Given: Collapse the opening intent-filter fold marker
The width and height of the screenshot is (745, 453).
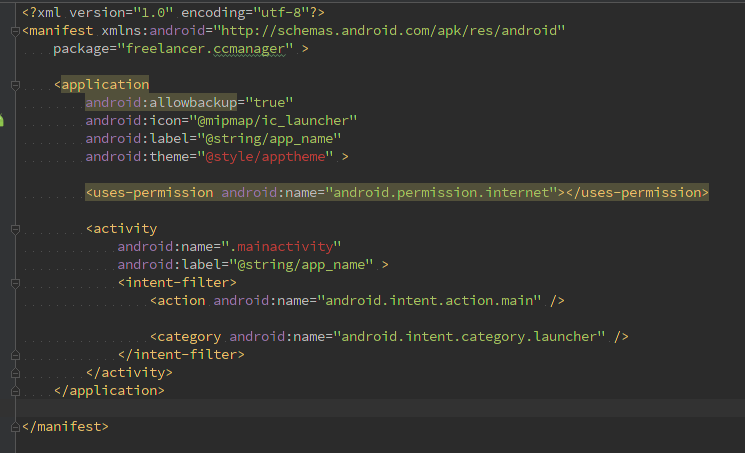Looking at the screenshot, I should point(15,283).
